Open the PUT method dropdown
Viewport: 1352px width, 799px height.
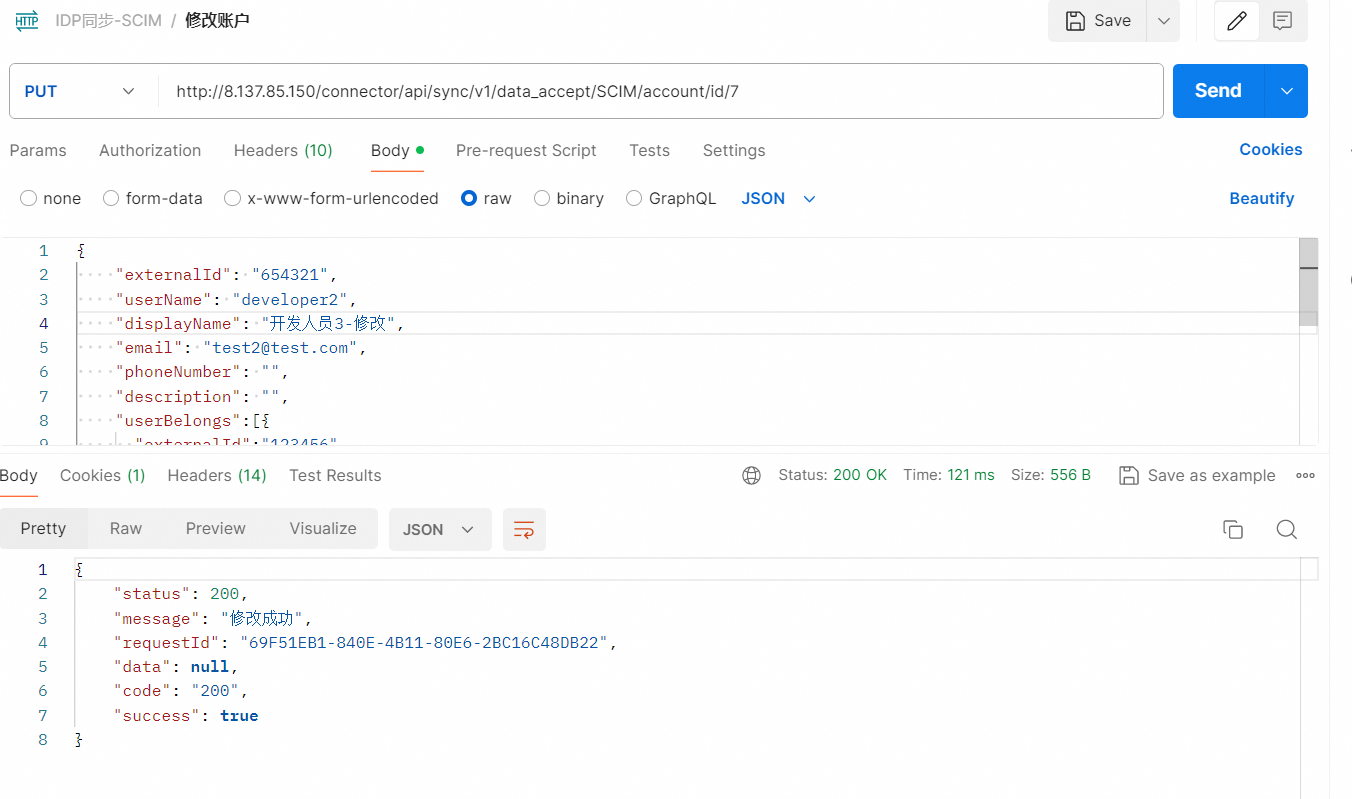(x=82, y=91)
